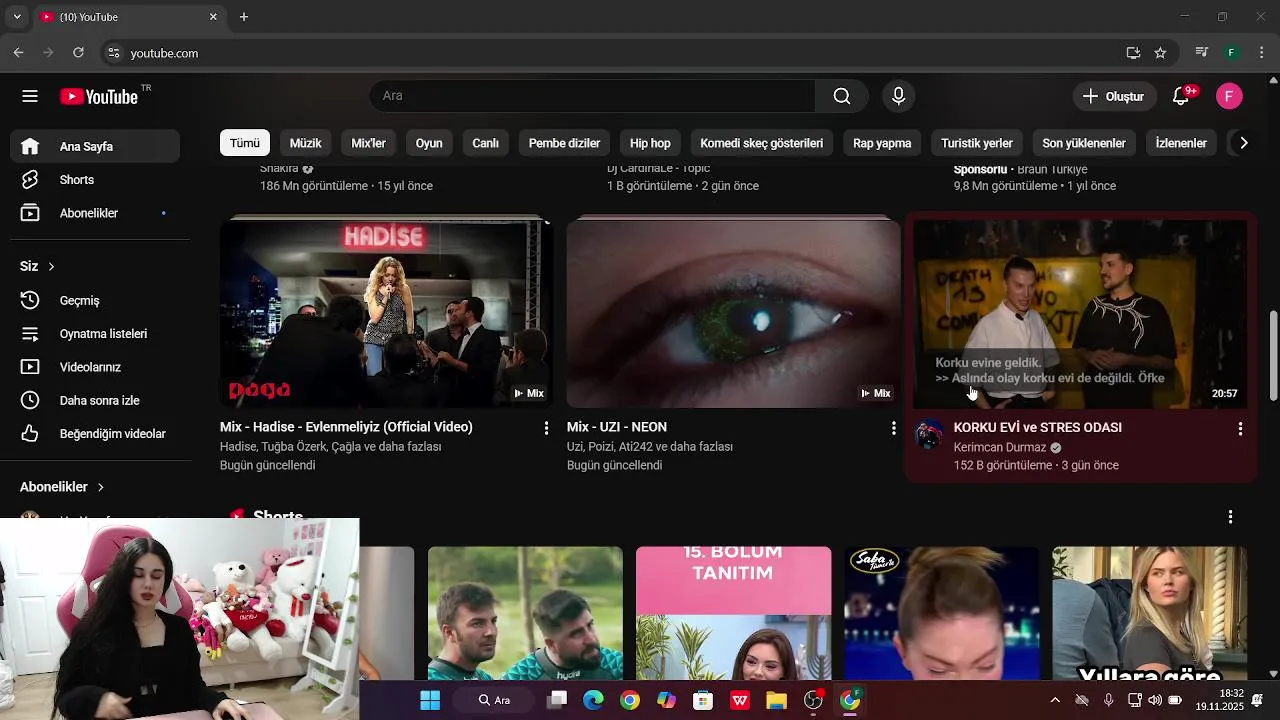Bookmark this page with star icon
Screen dimensions: 1280x720
point(1160,53)
